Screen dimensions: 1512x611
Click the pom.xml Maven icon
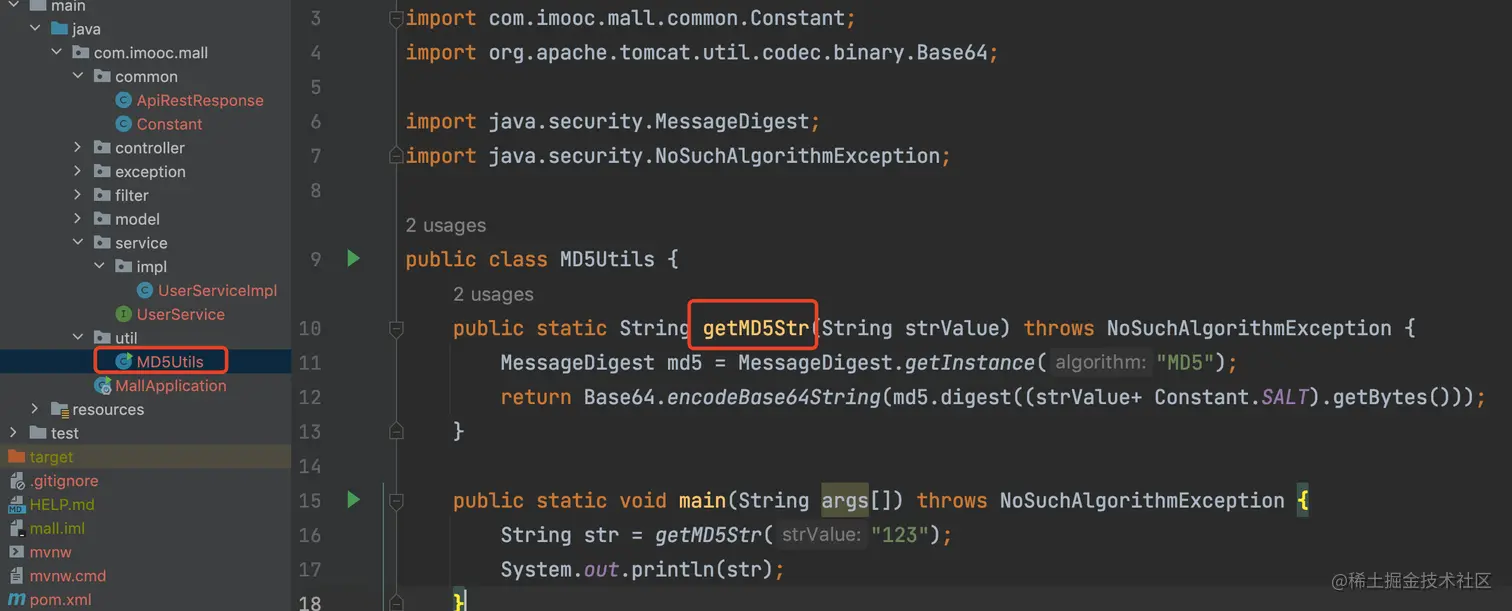tap(16, 600)
